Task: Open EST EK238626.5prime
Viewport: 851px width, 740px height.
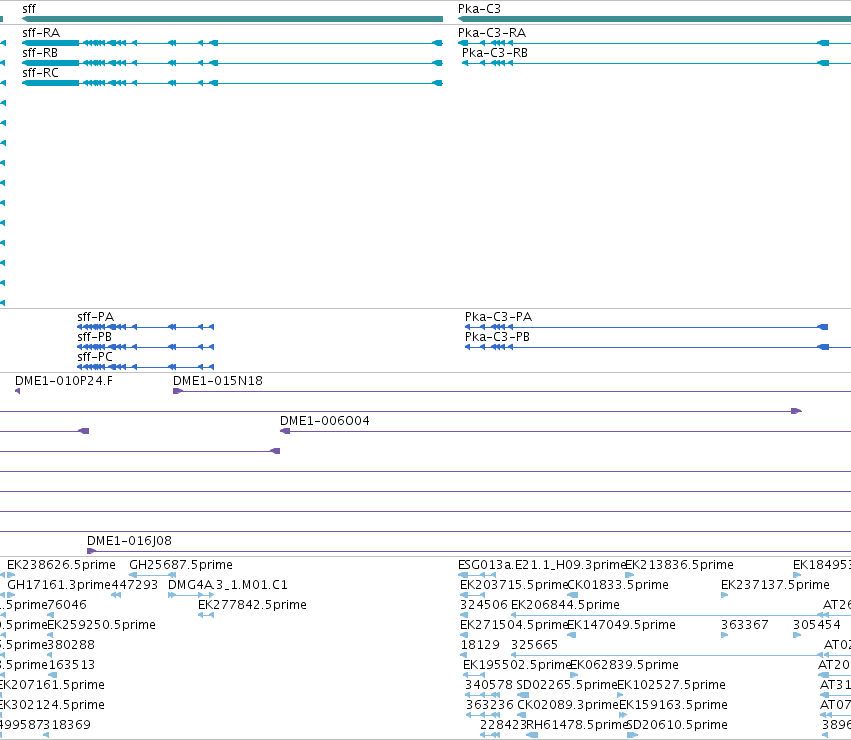Action: tap(61, 565)
